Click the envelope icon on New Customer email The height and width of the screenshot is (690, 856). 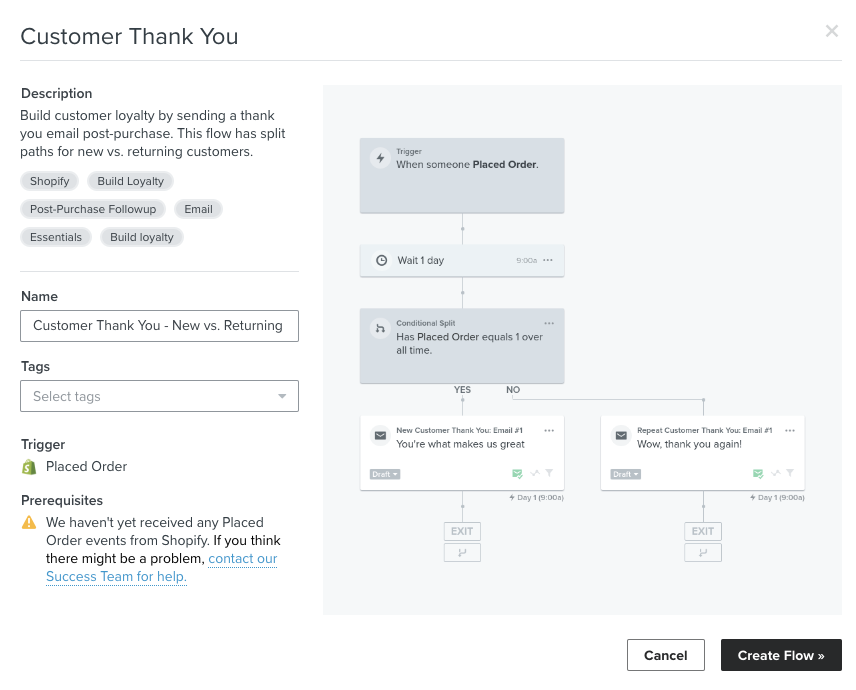pos(380,436)
